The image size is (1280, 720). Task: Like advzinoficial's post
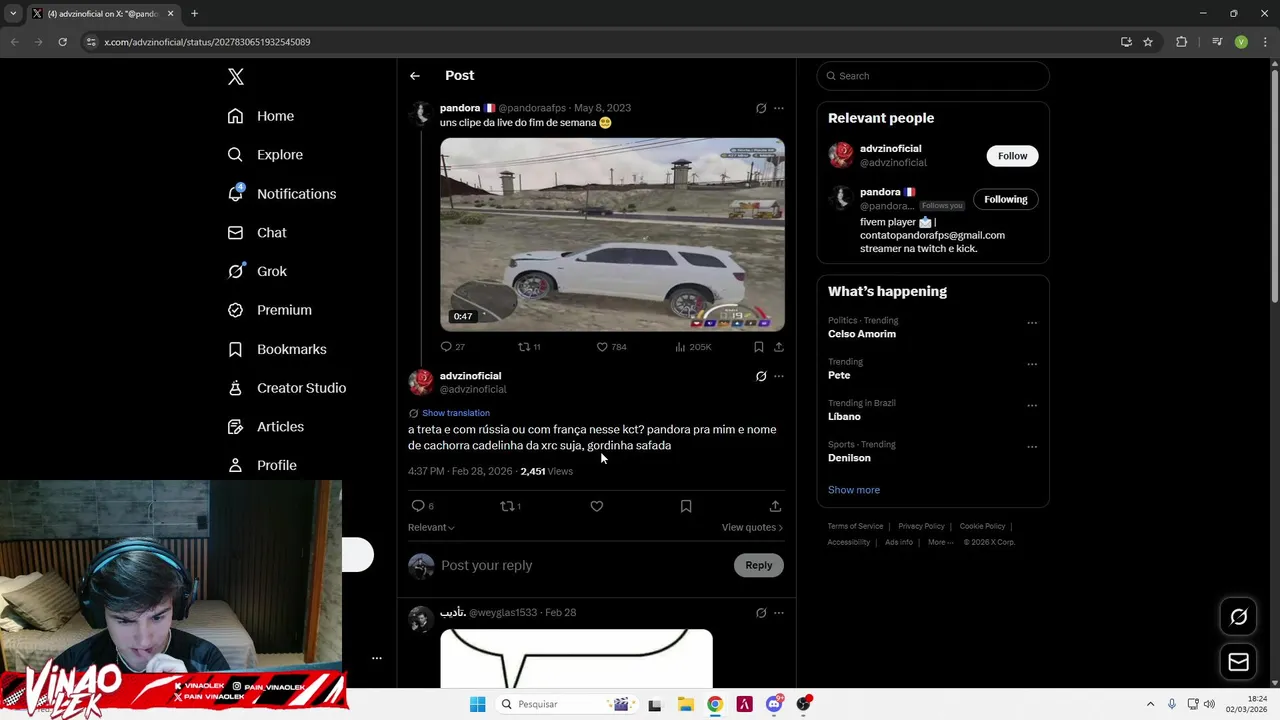point(597,506)
